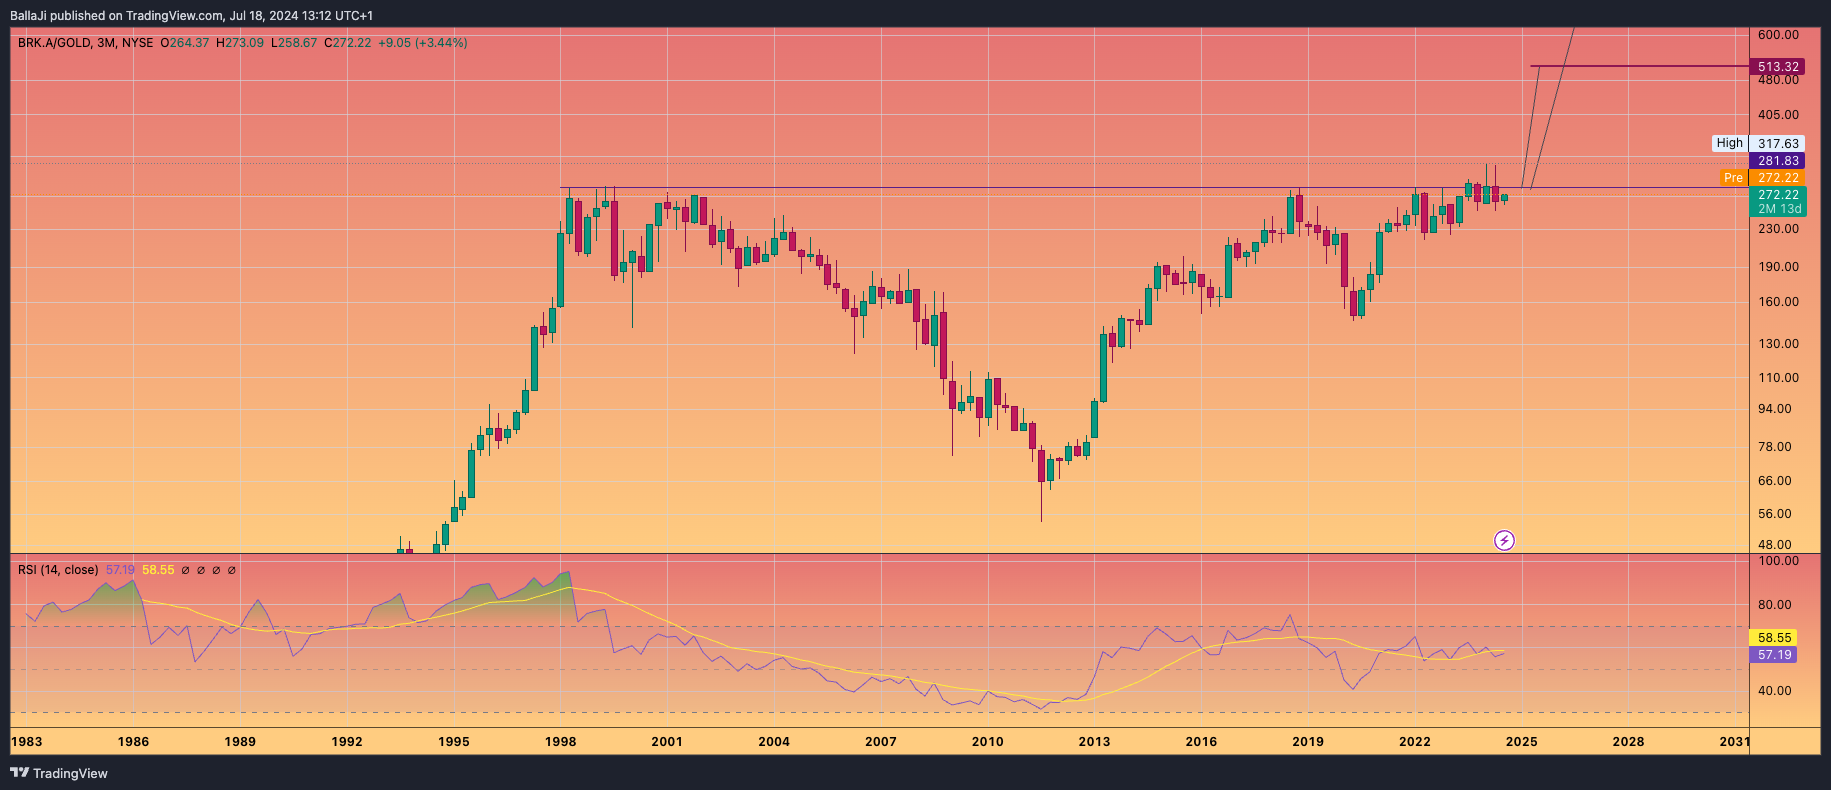Image resolution: width=1831 pixels, height=790 pixels.
Task: Click the 2010 label on time axis
Action: pos(988,742)
